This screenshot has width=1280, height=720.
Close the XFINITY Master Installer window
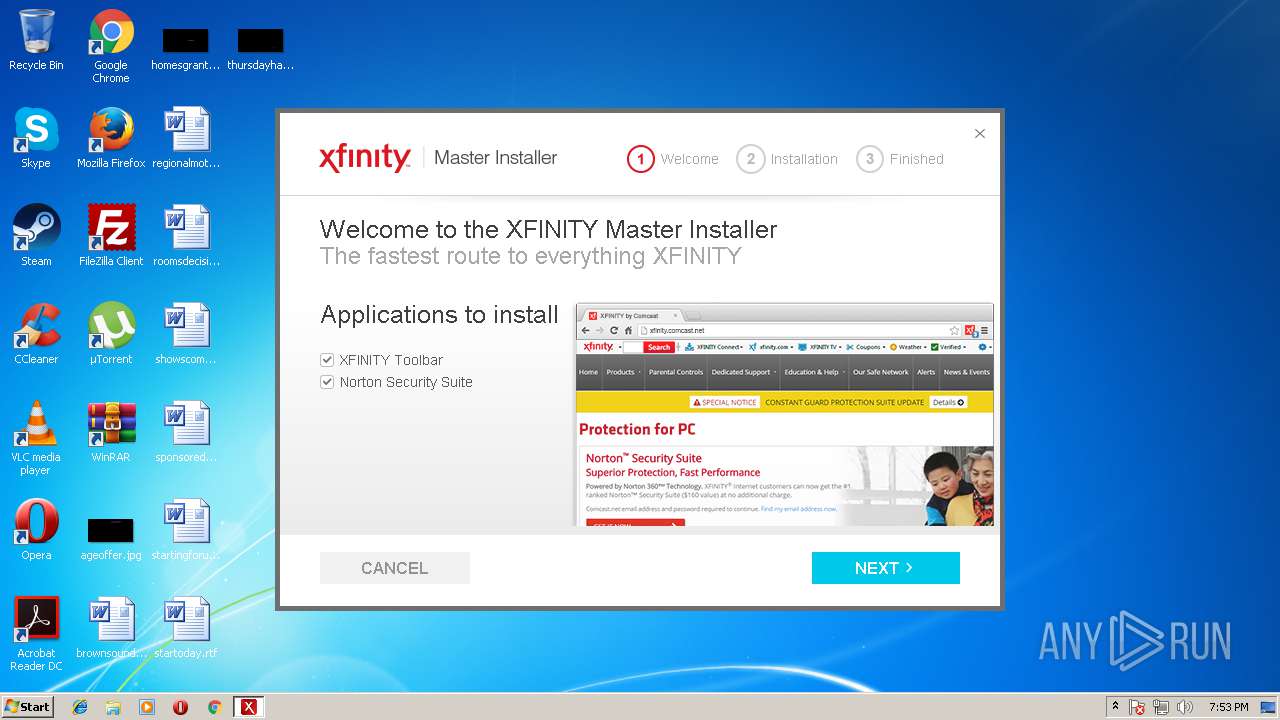point(980,133)
